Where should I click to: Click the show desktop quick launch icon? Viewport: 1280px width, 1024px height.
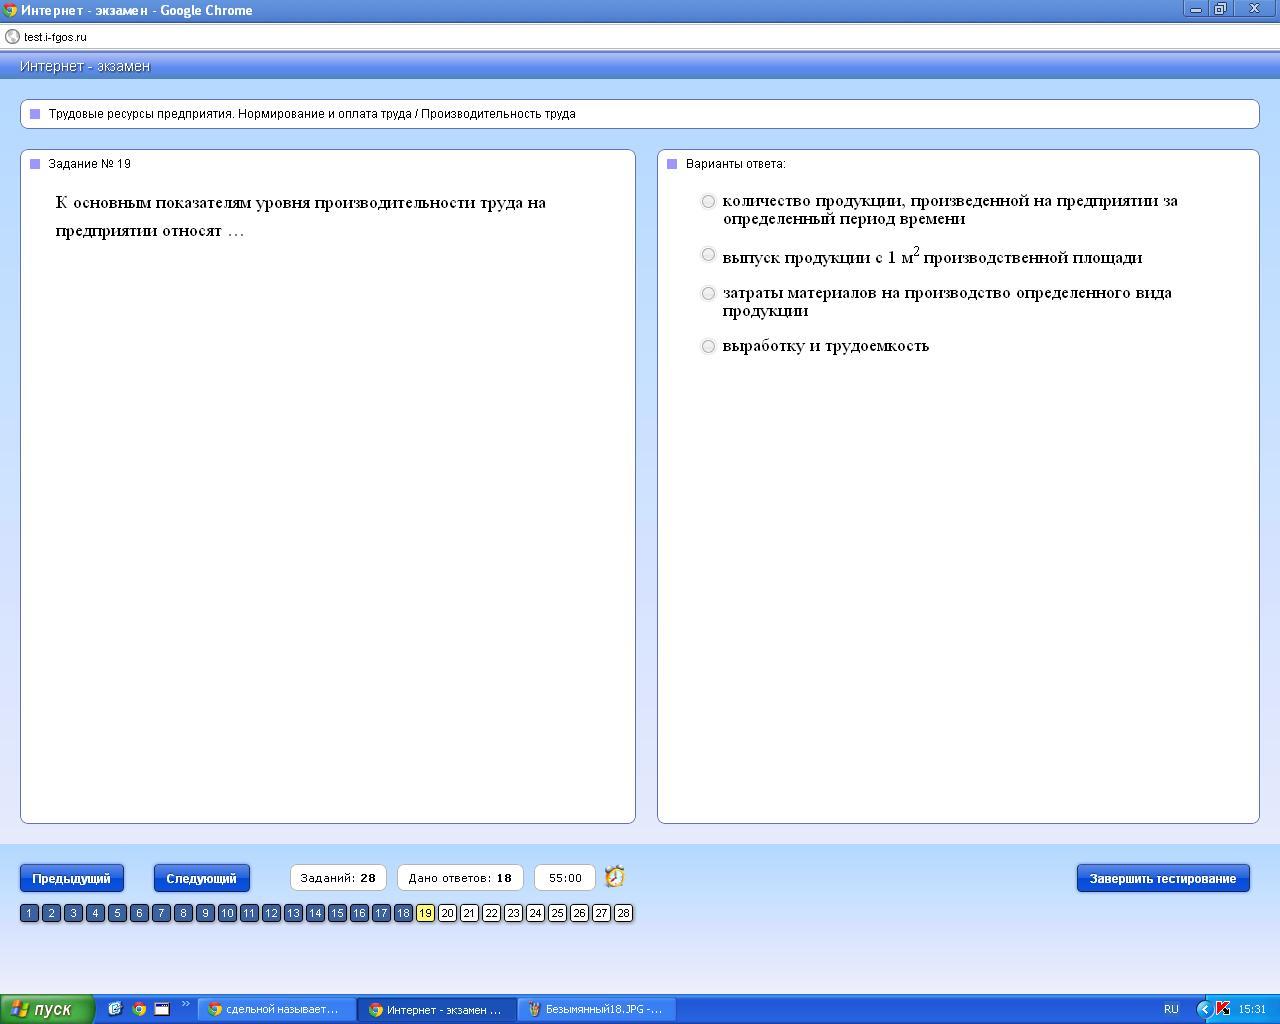162,1009
